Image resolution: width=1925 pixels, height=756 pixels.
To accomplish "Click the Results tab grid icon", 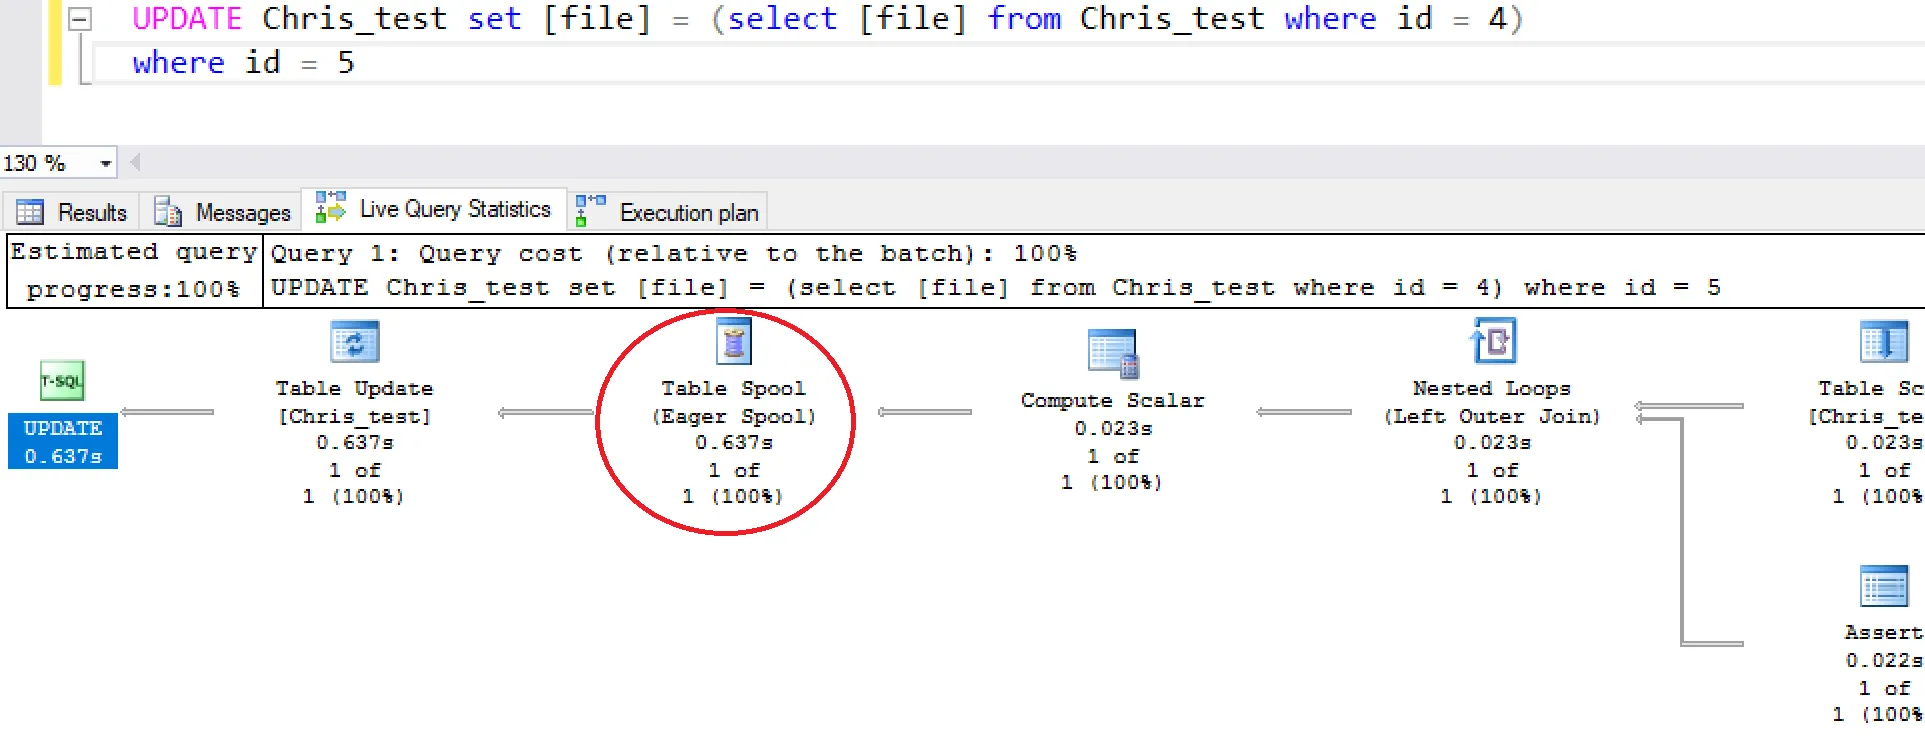I will 30,213.
